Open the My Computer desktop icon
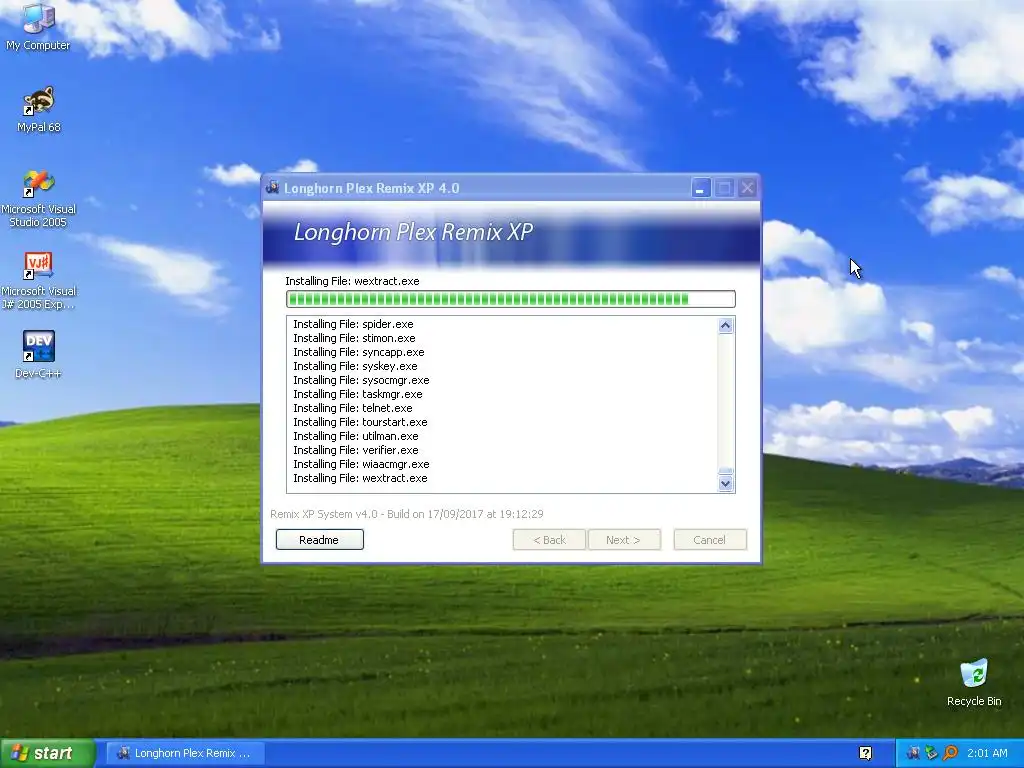Image resolution: width=1024 pixels, height=768 pixels. [x=38, y=26]
